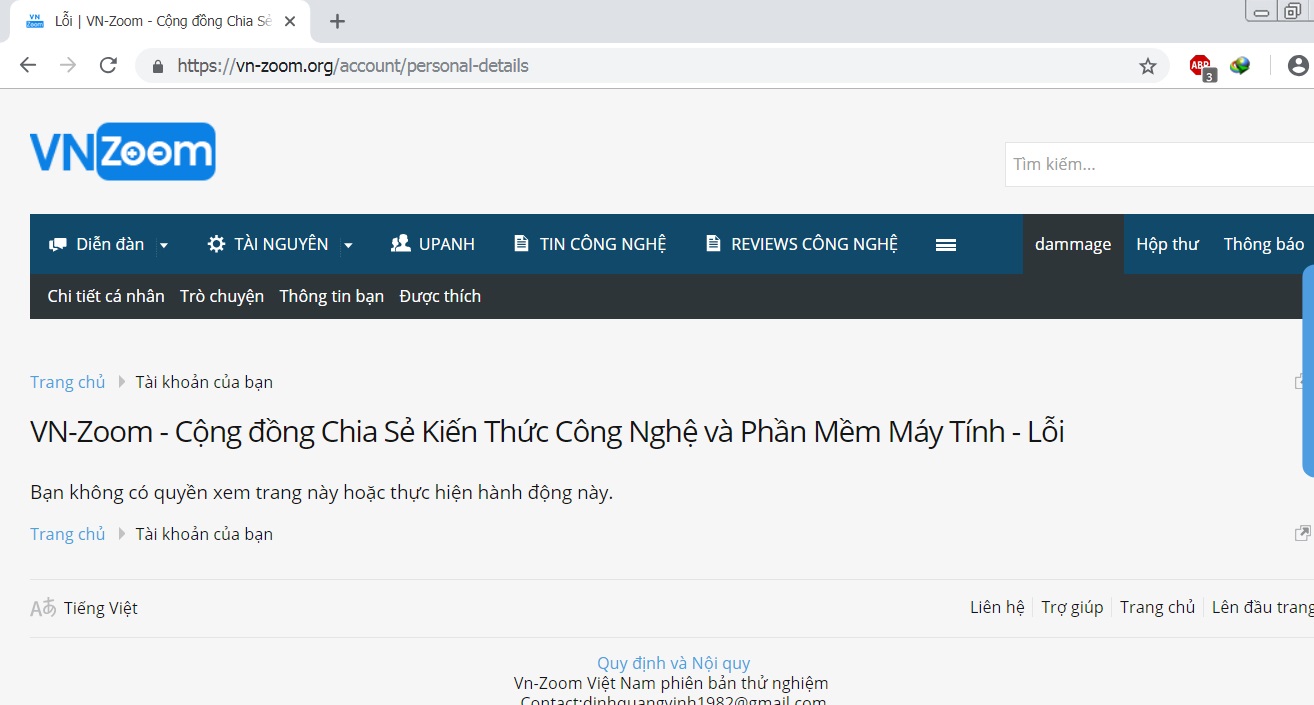Click the Lên đầu trang link
The image size is (1314, 705).
[x=1262, y=607]
